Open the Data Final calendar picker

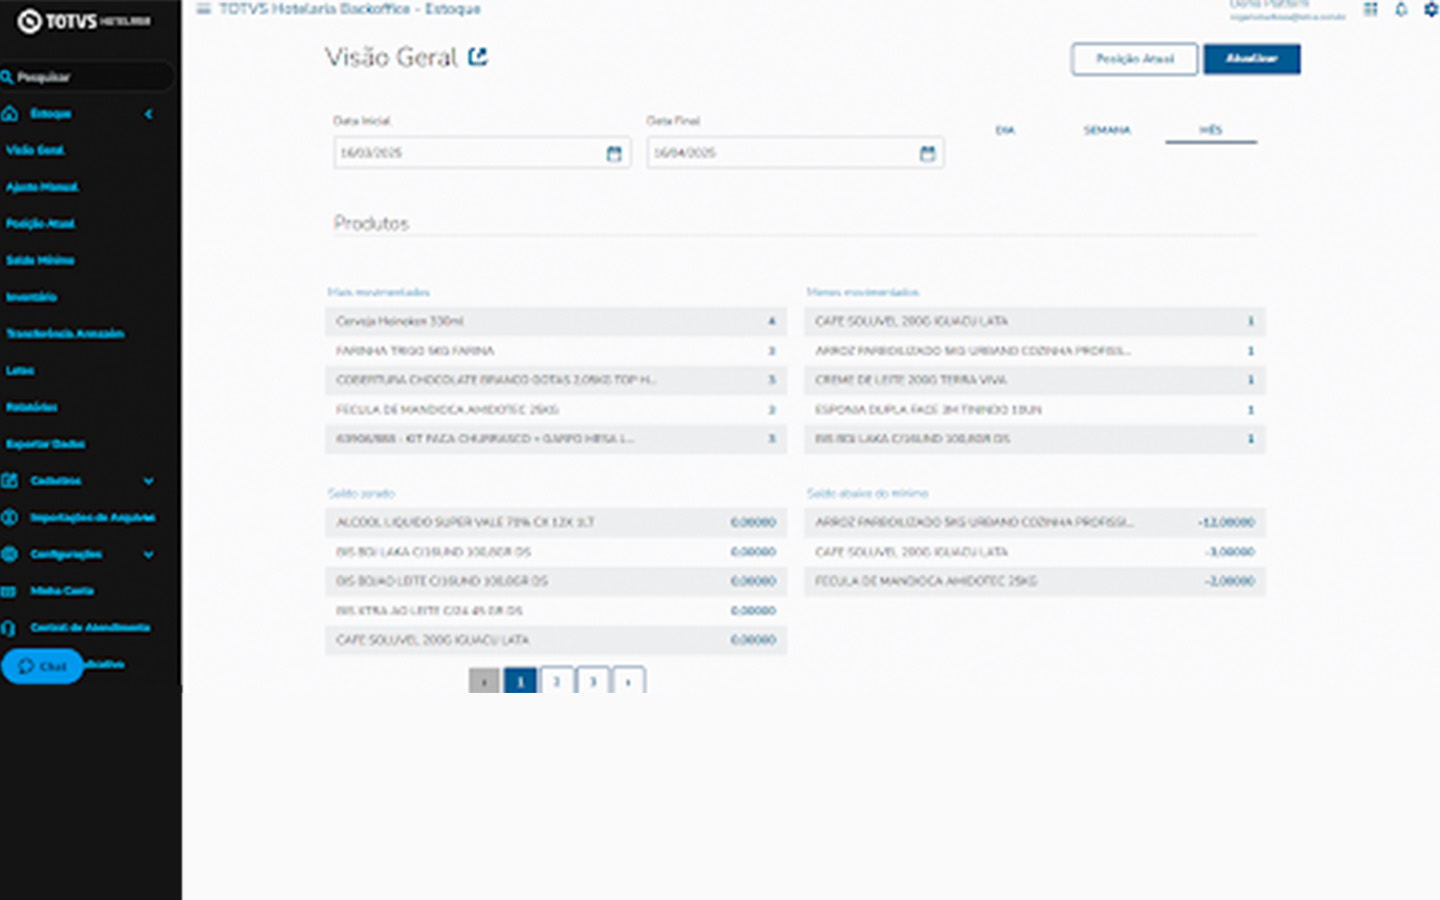[927, 153]
